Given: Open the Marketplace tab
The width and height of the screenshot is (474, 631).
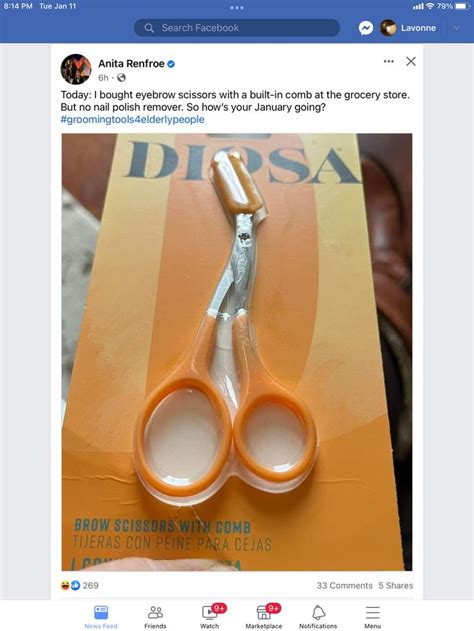Looking at the screenshot, I should point(264,617).
